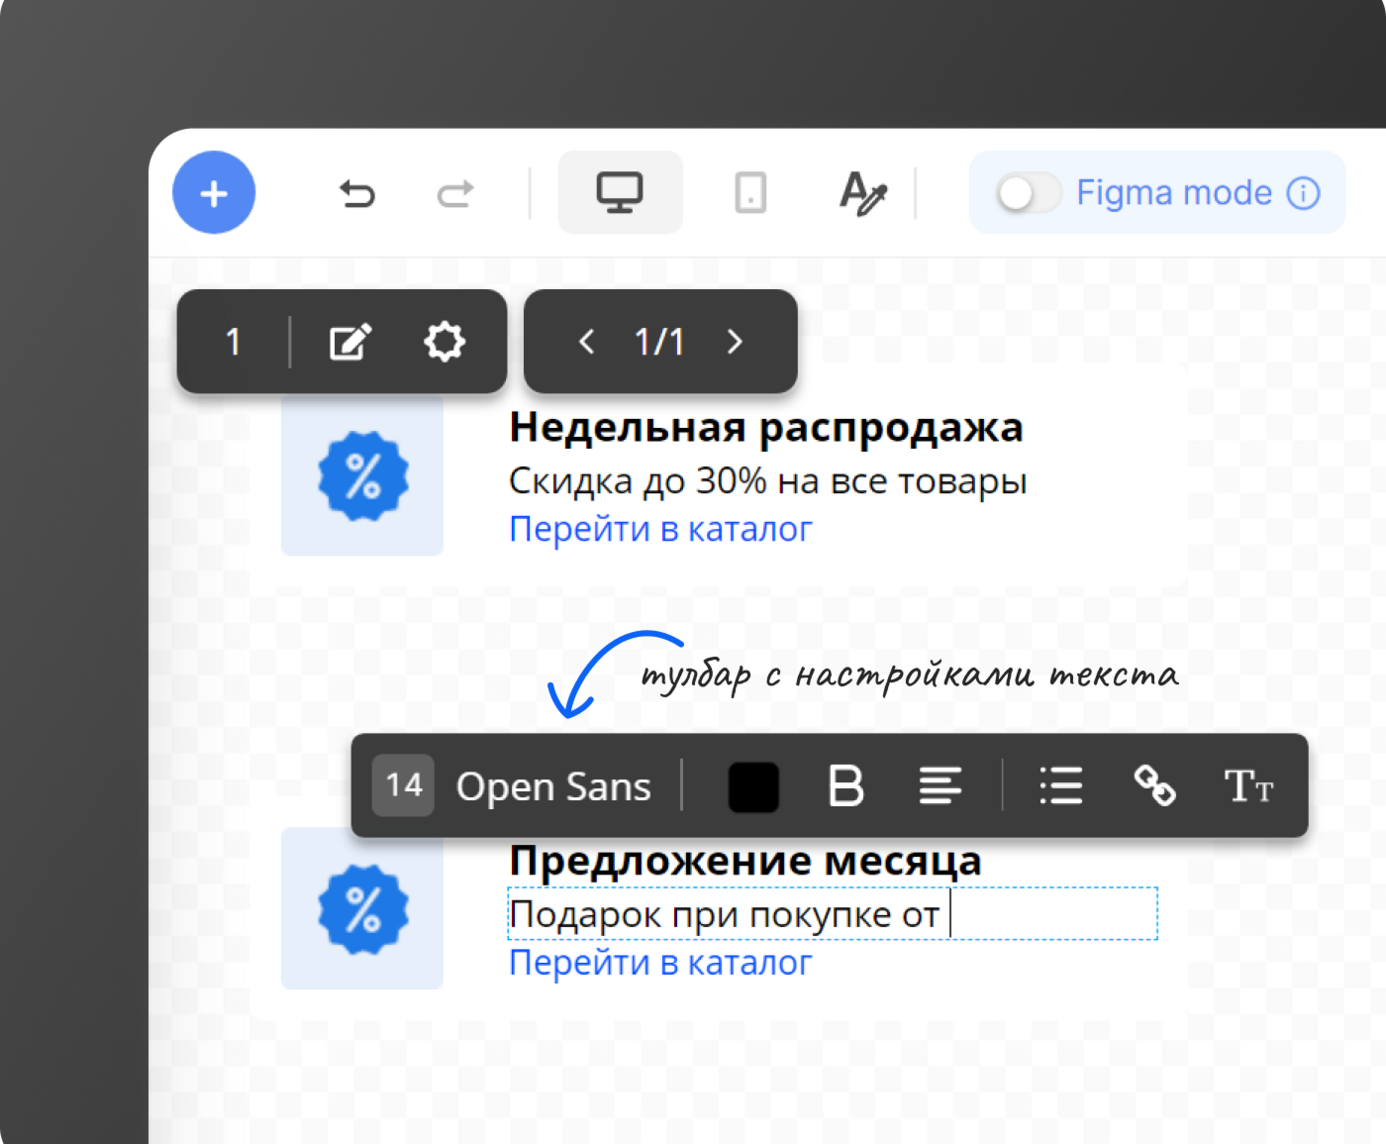This screenshot has height=1144, width=1386.
Task: Click the blue plus add button
Action: (214, 193)
